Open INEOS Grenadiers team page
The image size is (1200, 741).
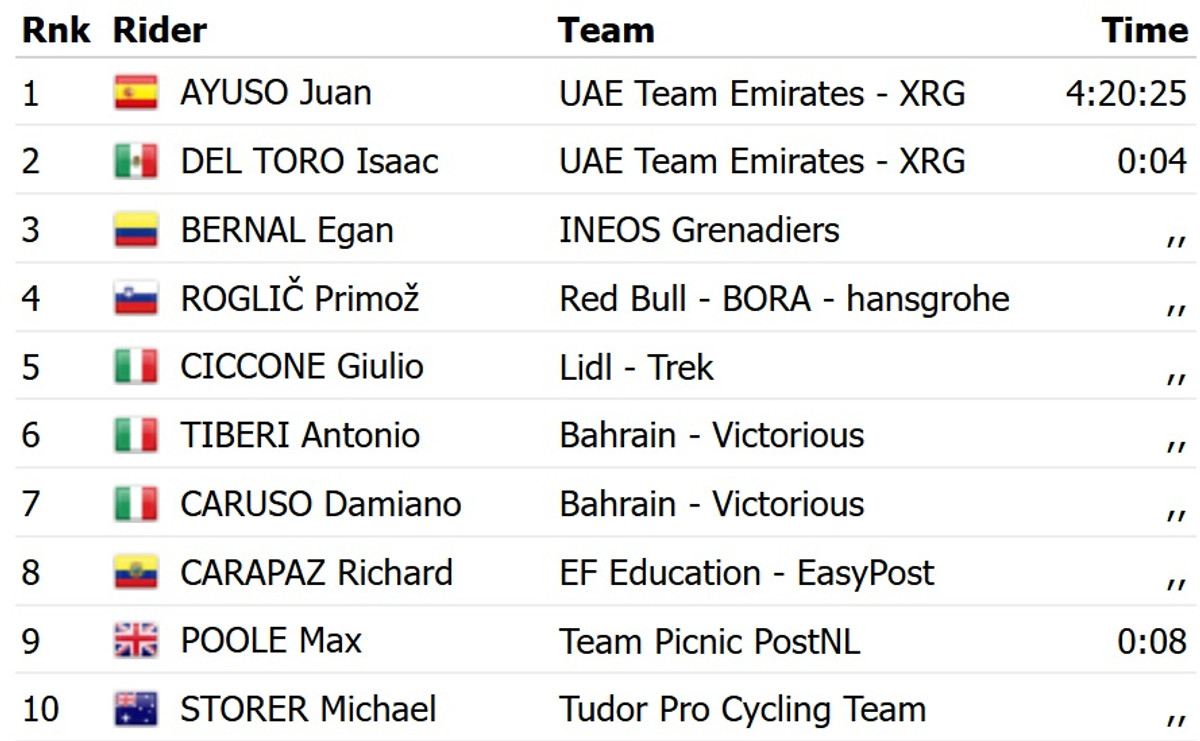coord(699,230)
